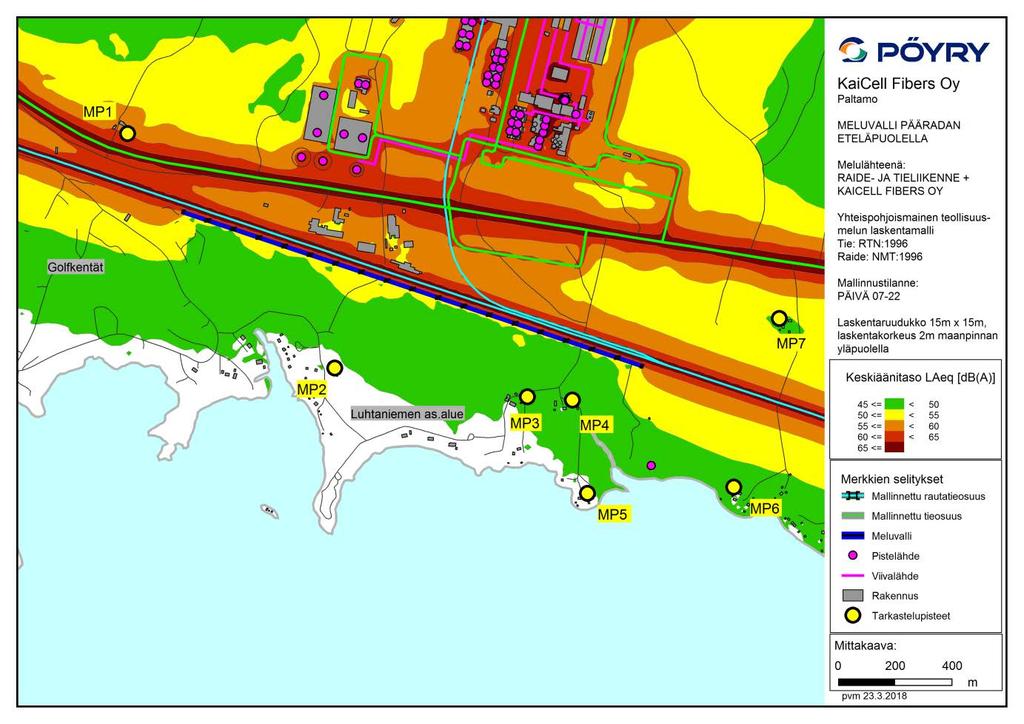This screenshot has height=724, width=1024.
Task: Click the MP6 observation point marker
Action: point(734,487)
